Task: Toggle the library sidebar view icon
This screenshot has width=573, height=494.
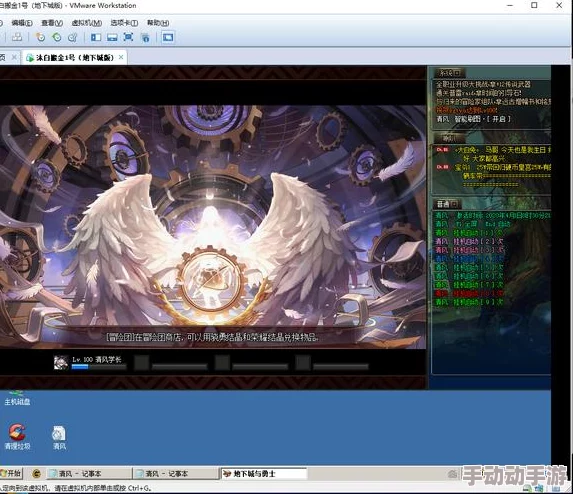Action: pos(96,37)
